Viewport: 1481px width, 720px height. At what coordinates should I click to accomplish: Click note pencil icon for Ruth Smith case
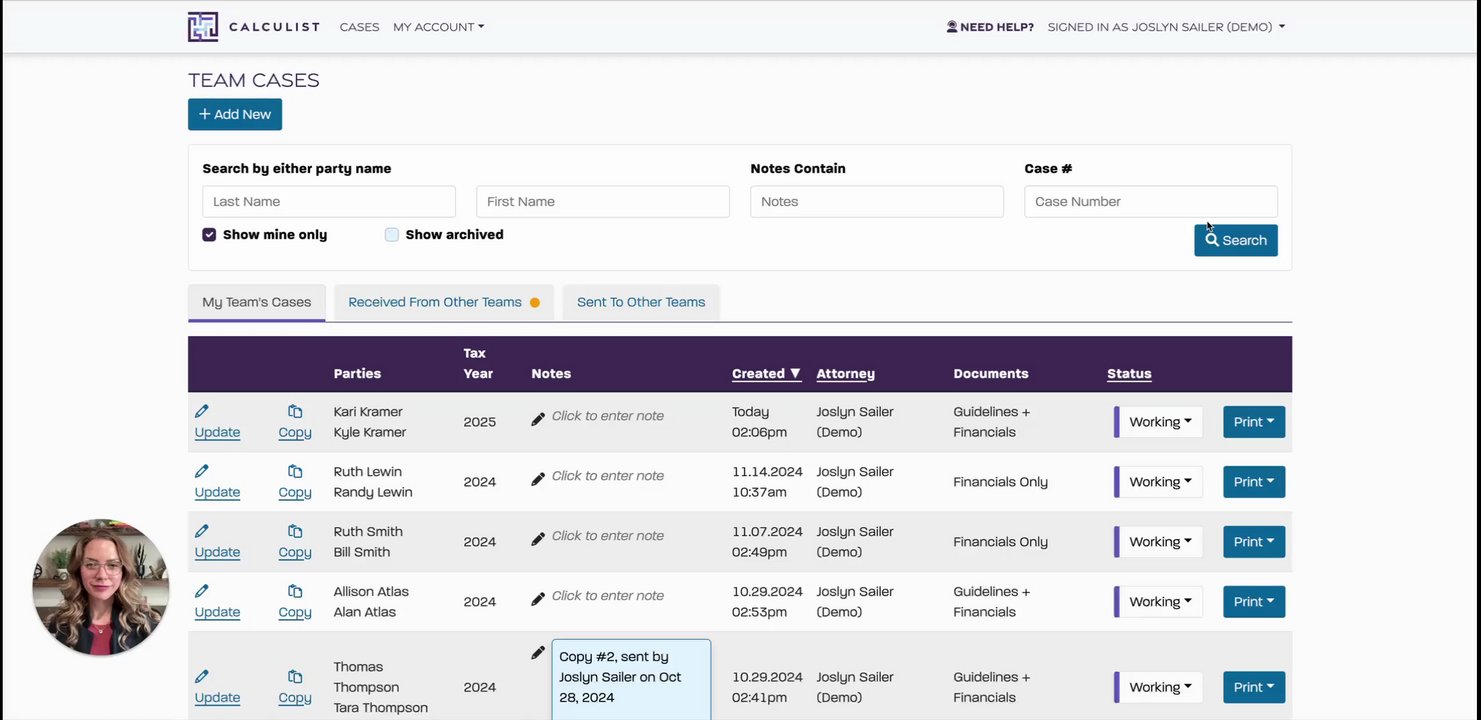click(538, 538)
